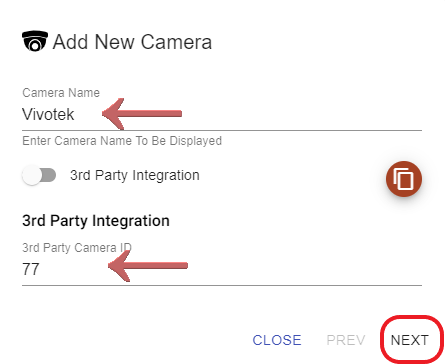Click the bold '3rd Party Integration' section heading

[96, 221]
